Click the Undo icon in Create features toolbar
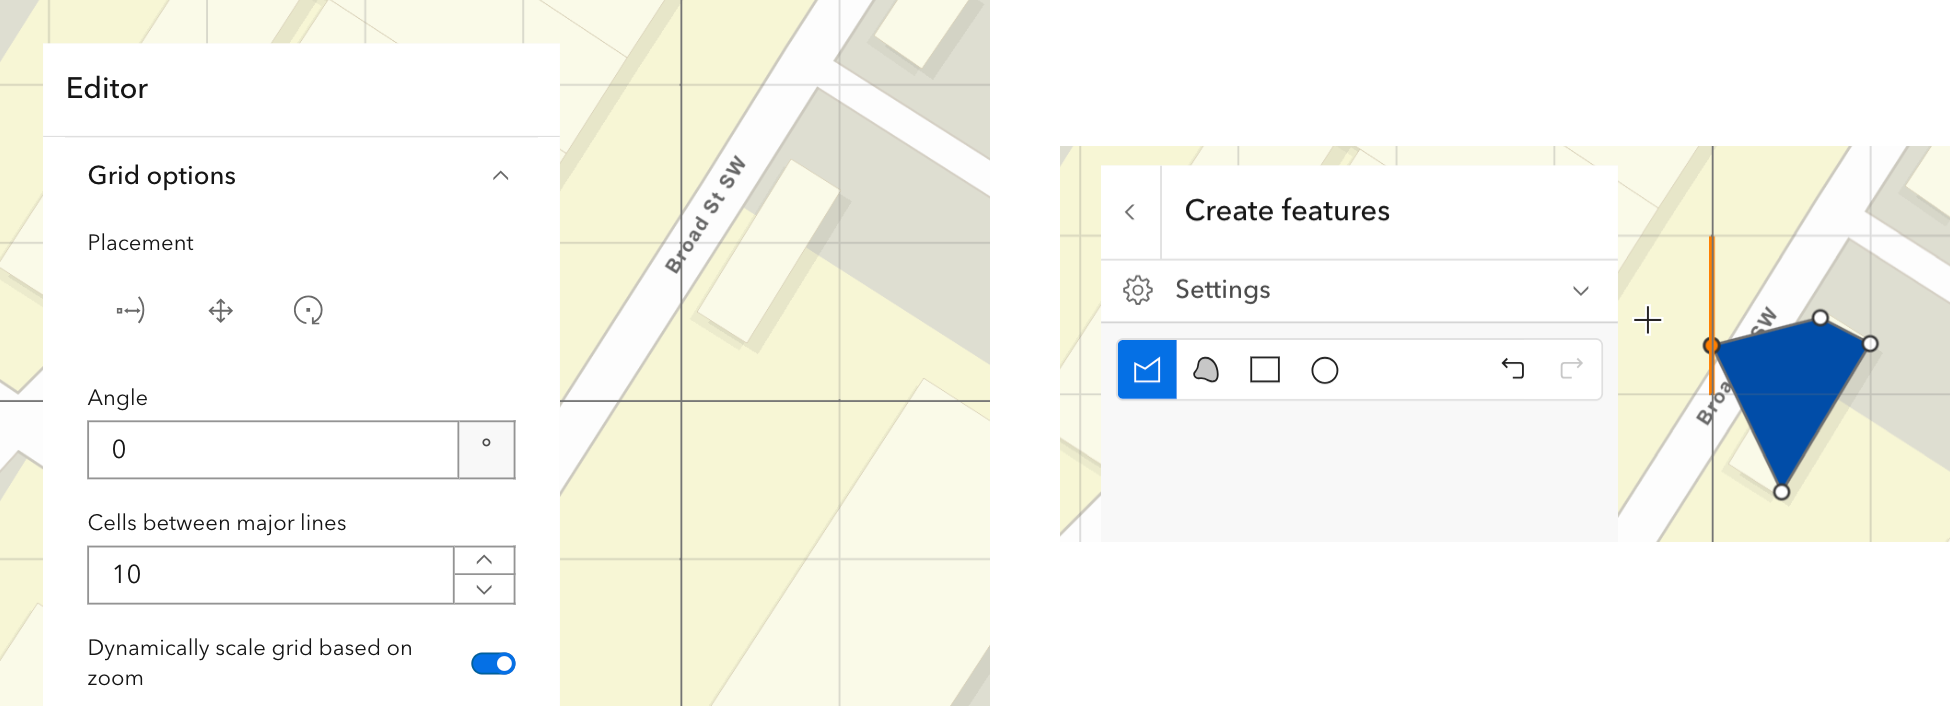Image resolution: width=1950 pixels, height=706 pixels. coord(1513,369)
